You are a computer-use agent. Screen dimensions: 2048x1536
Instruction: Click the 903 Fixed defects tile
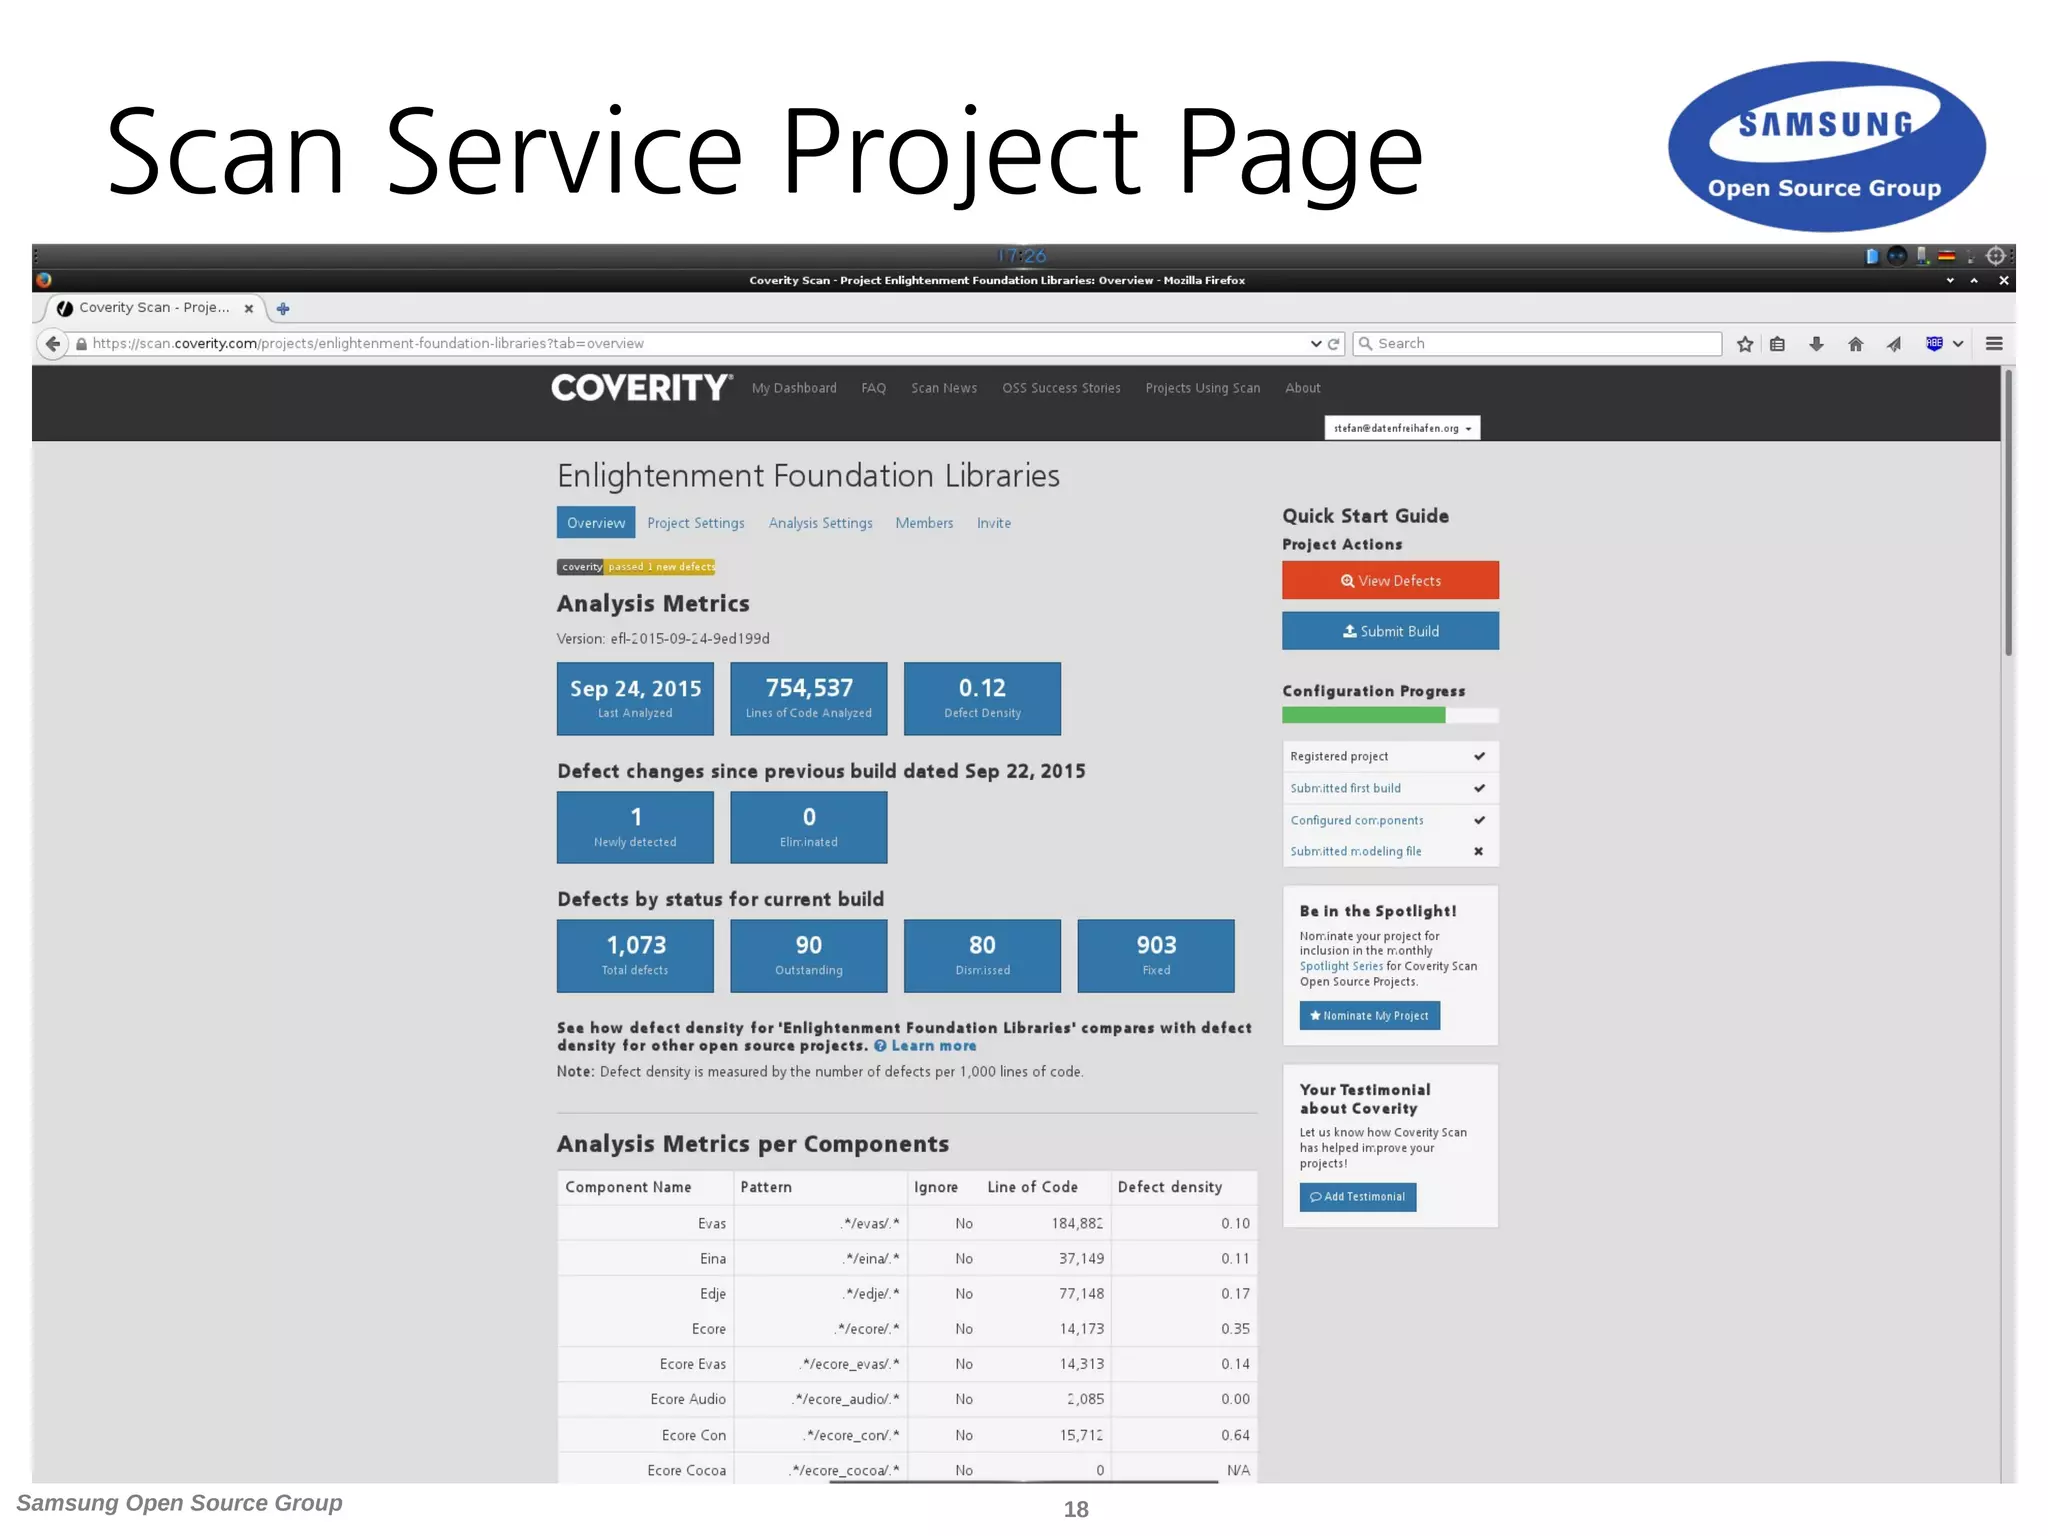pos(1156,956)
